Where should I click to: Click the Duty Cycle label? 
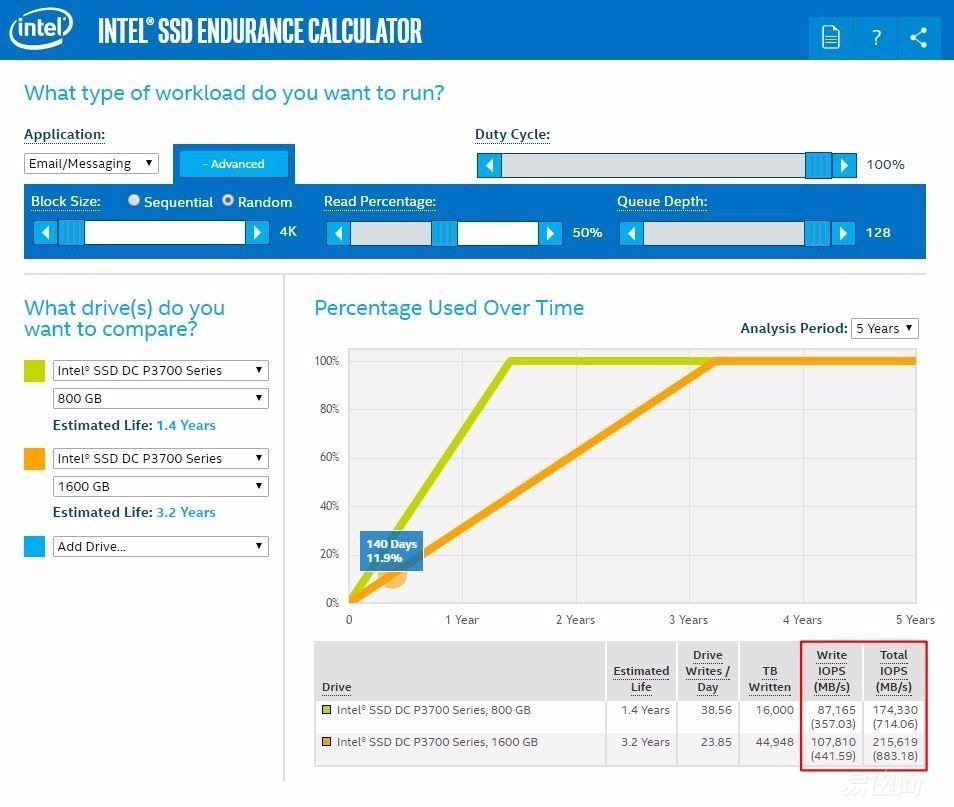tap(512, 134)
